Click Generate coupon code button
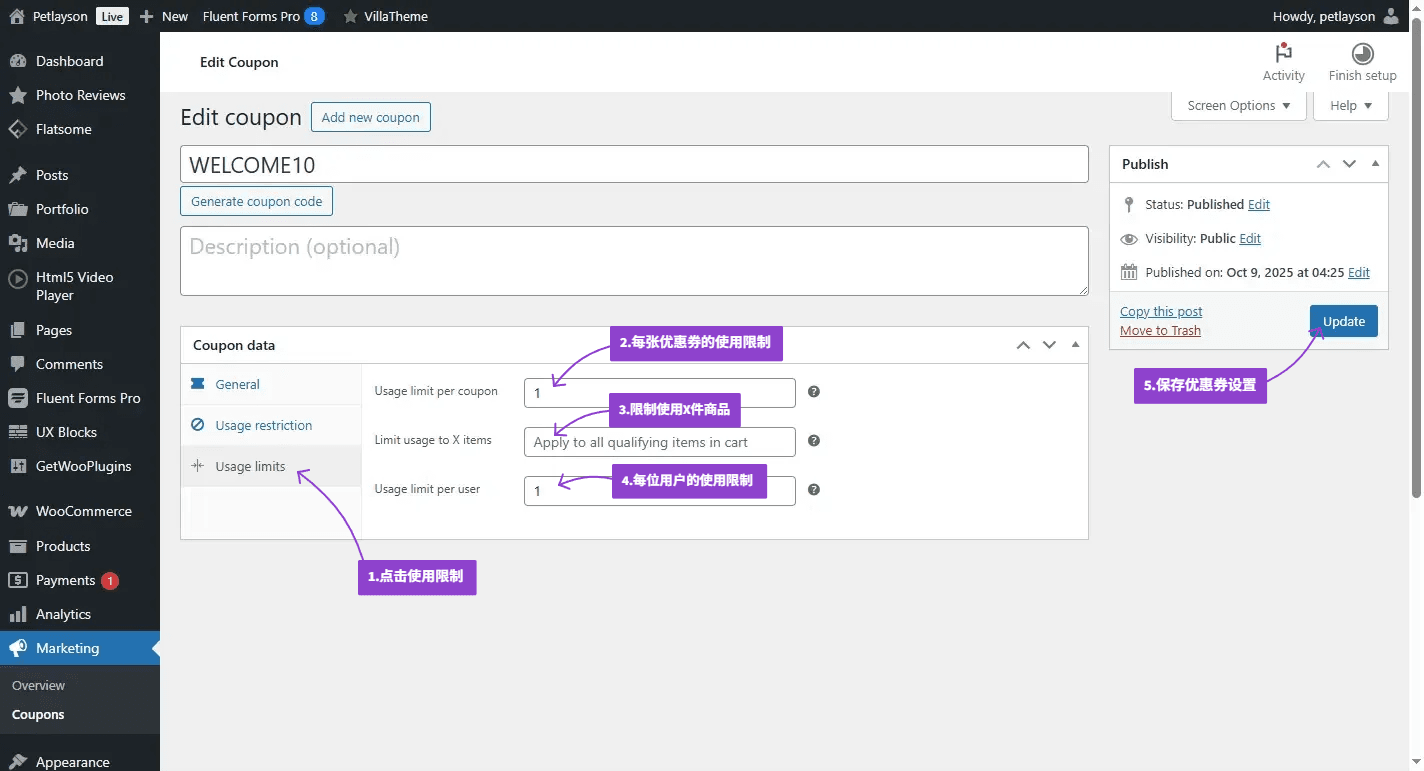The height and width of the screenshot is (771, 1424). (x=256, y=201)
